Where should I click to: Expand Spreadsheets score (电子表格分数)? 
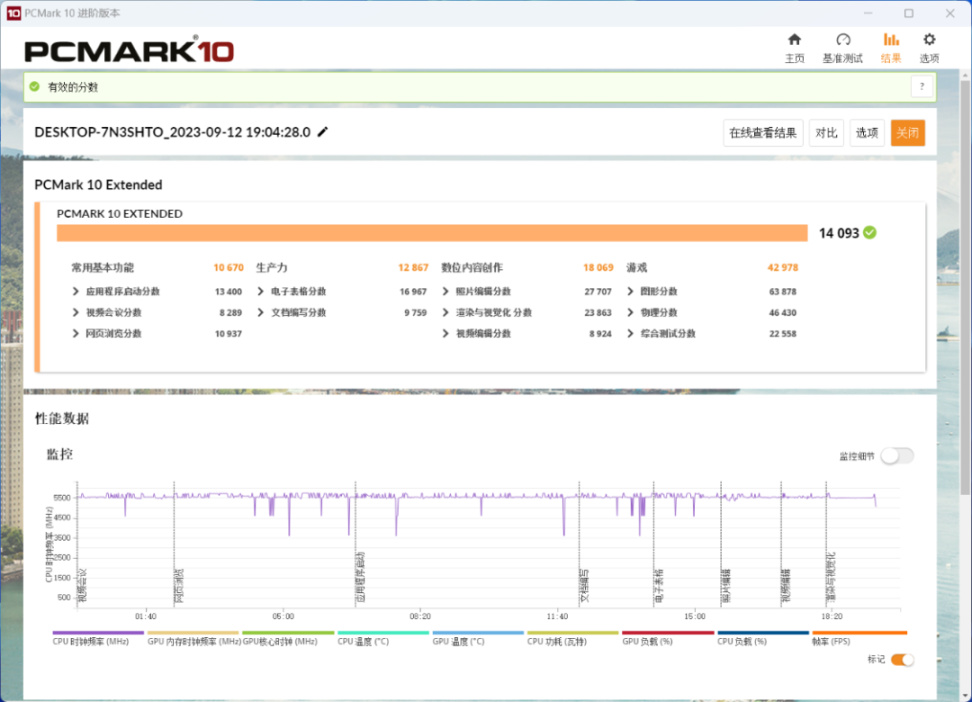click(260, 291)
